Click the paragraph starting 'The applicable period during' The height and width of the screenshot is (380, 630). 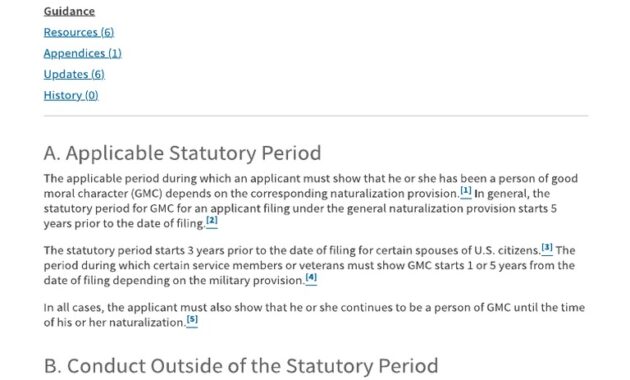coord(311,201)
